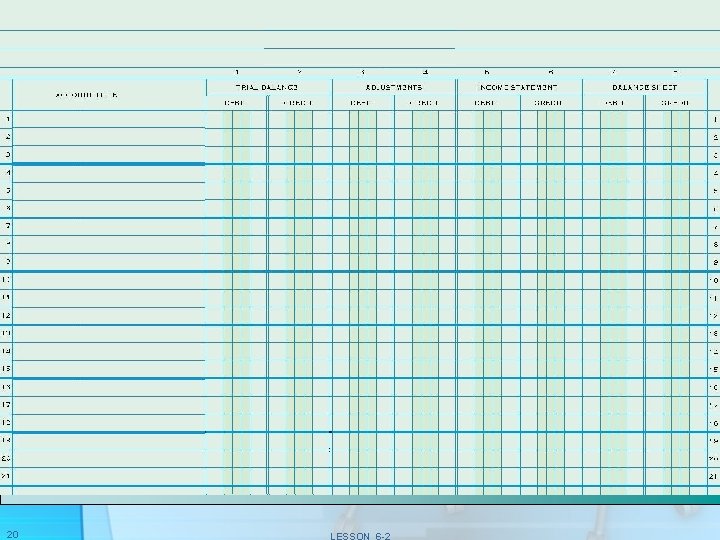Select line number 7 beside Account Title column

pyautogui.click(x=8, y=226)
